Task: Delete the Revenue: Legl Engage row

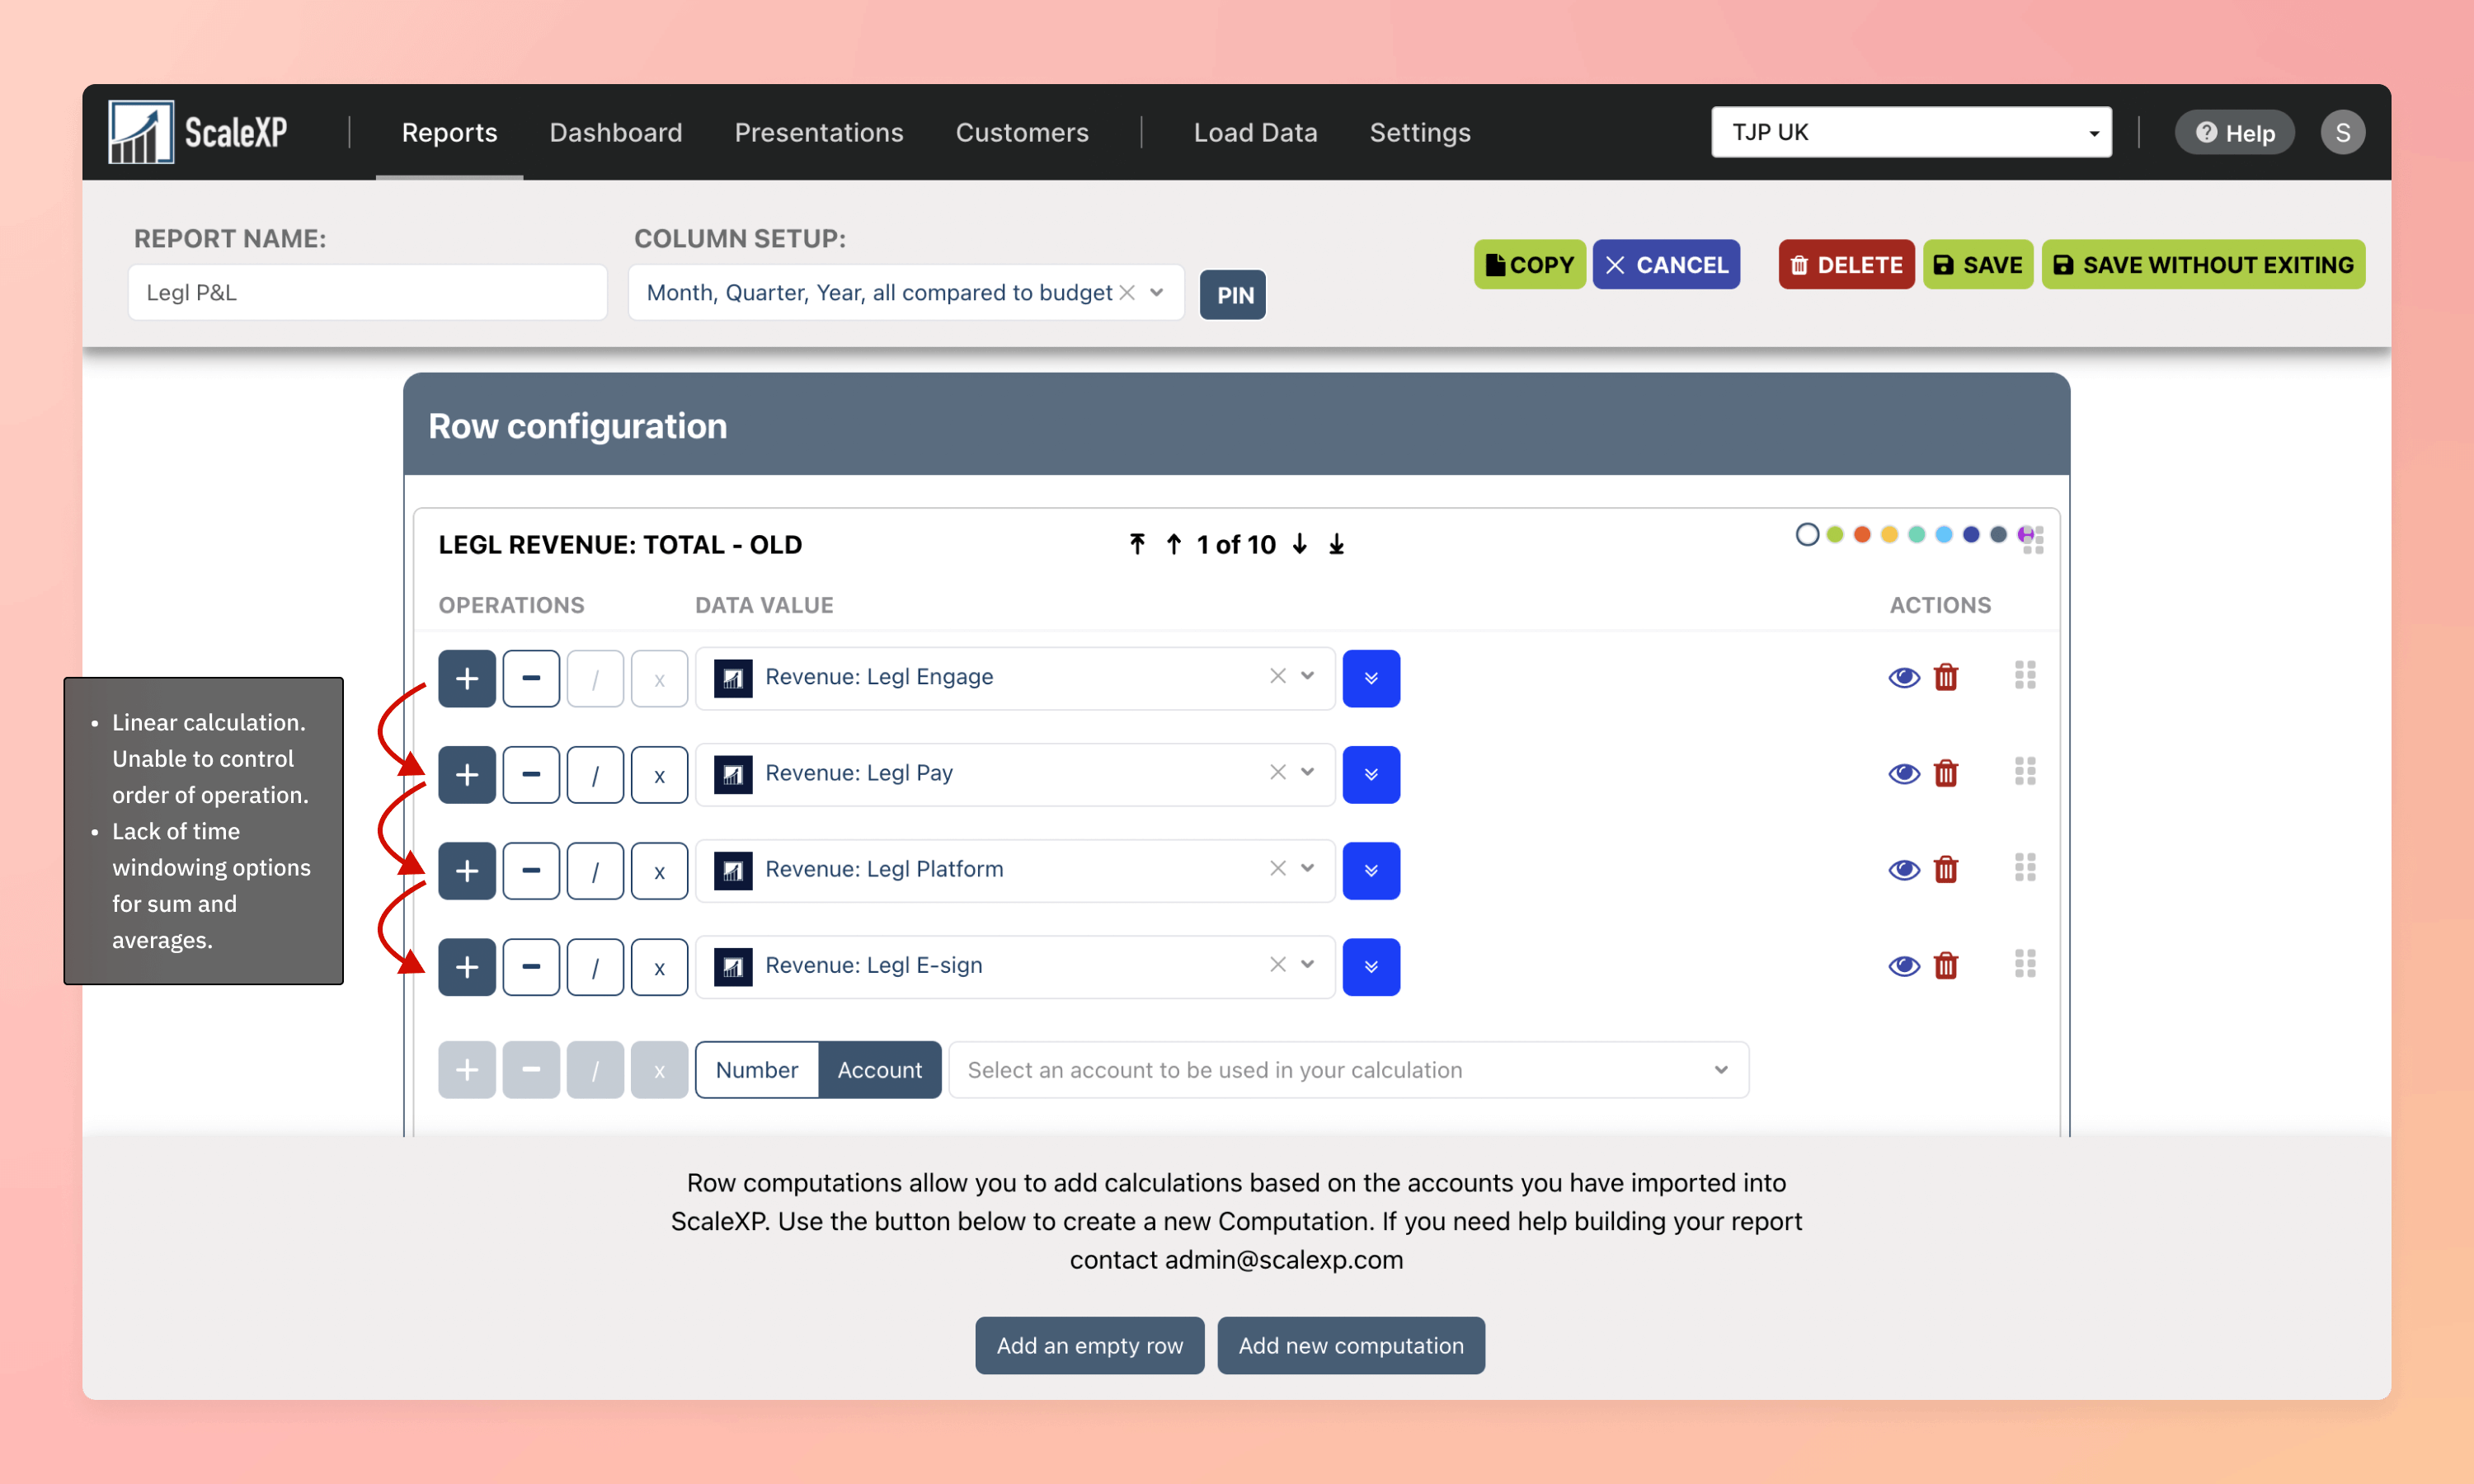Action: (x=1945, y=677)
